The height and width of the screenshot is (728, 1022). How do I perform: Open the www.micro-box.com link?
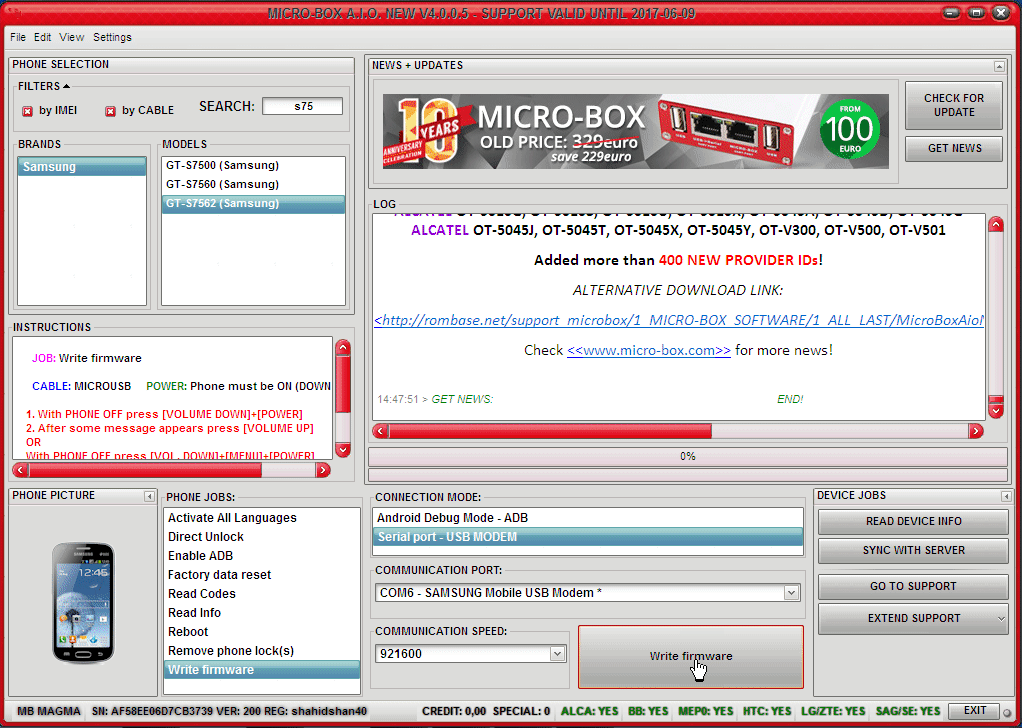tap(649, 351)
